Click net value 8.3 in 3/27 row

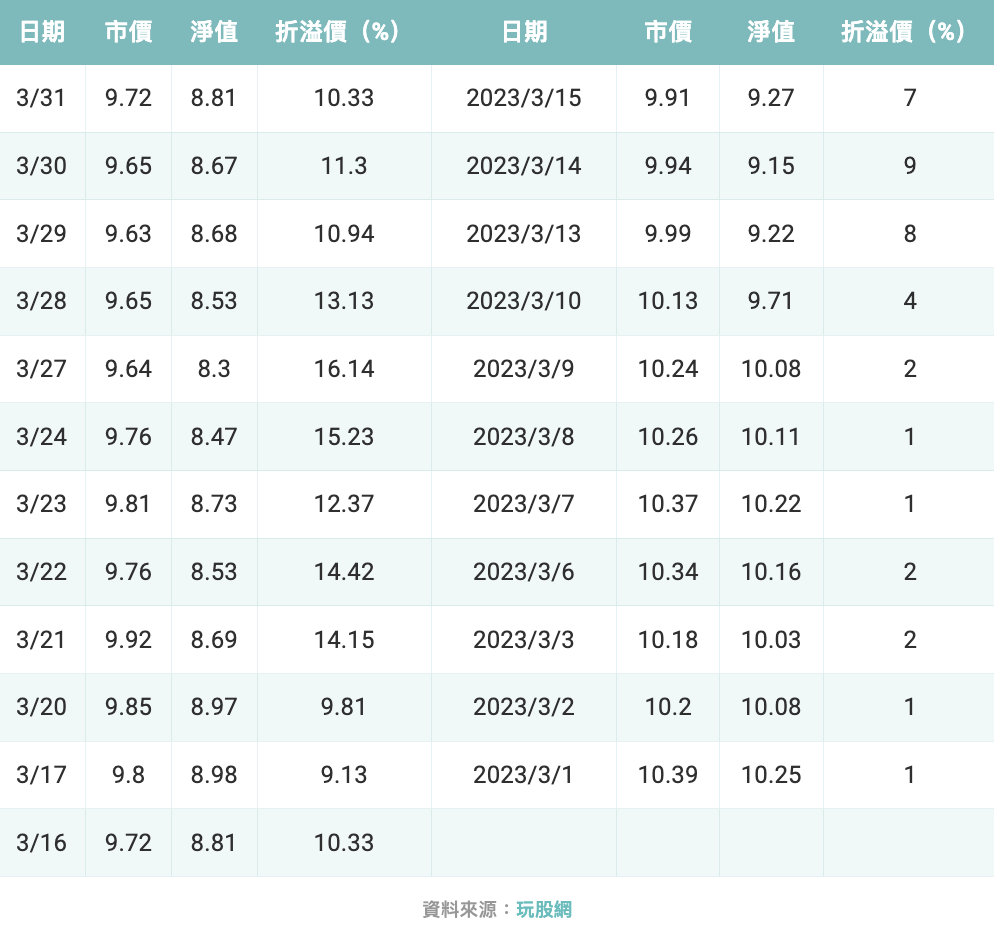pyautogui.click(x=214, y=369)
